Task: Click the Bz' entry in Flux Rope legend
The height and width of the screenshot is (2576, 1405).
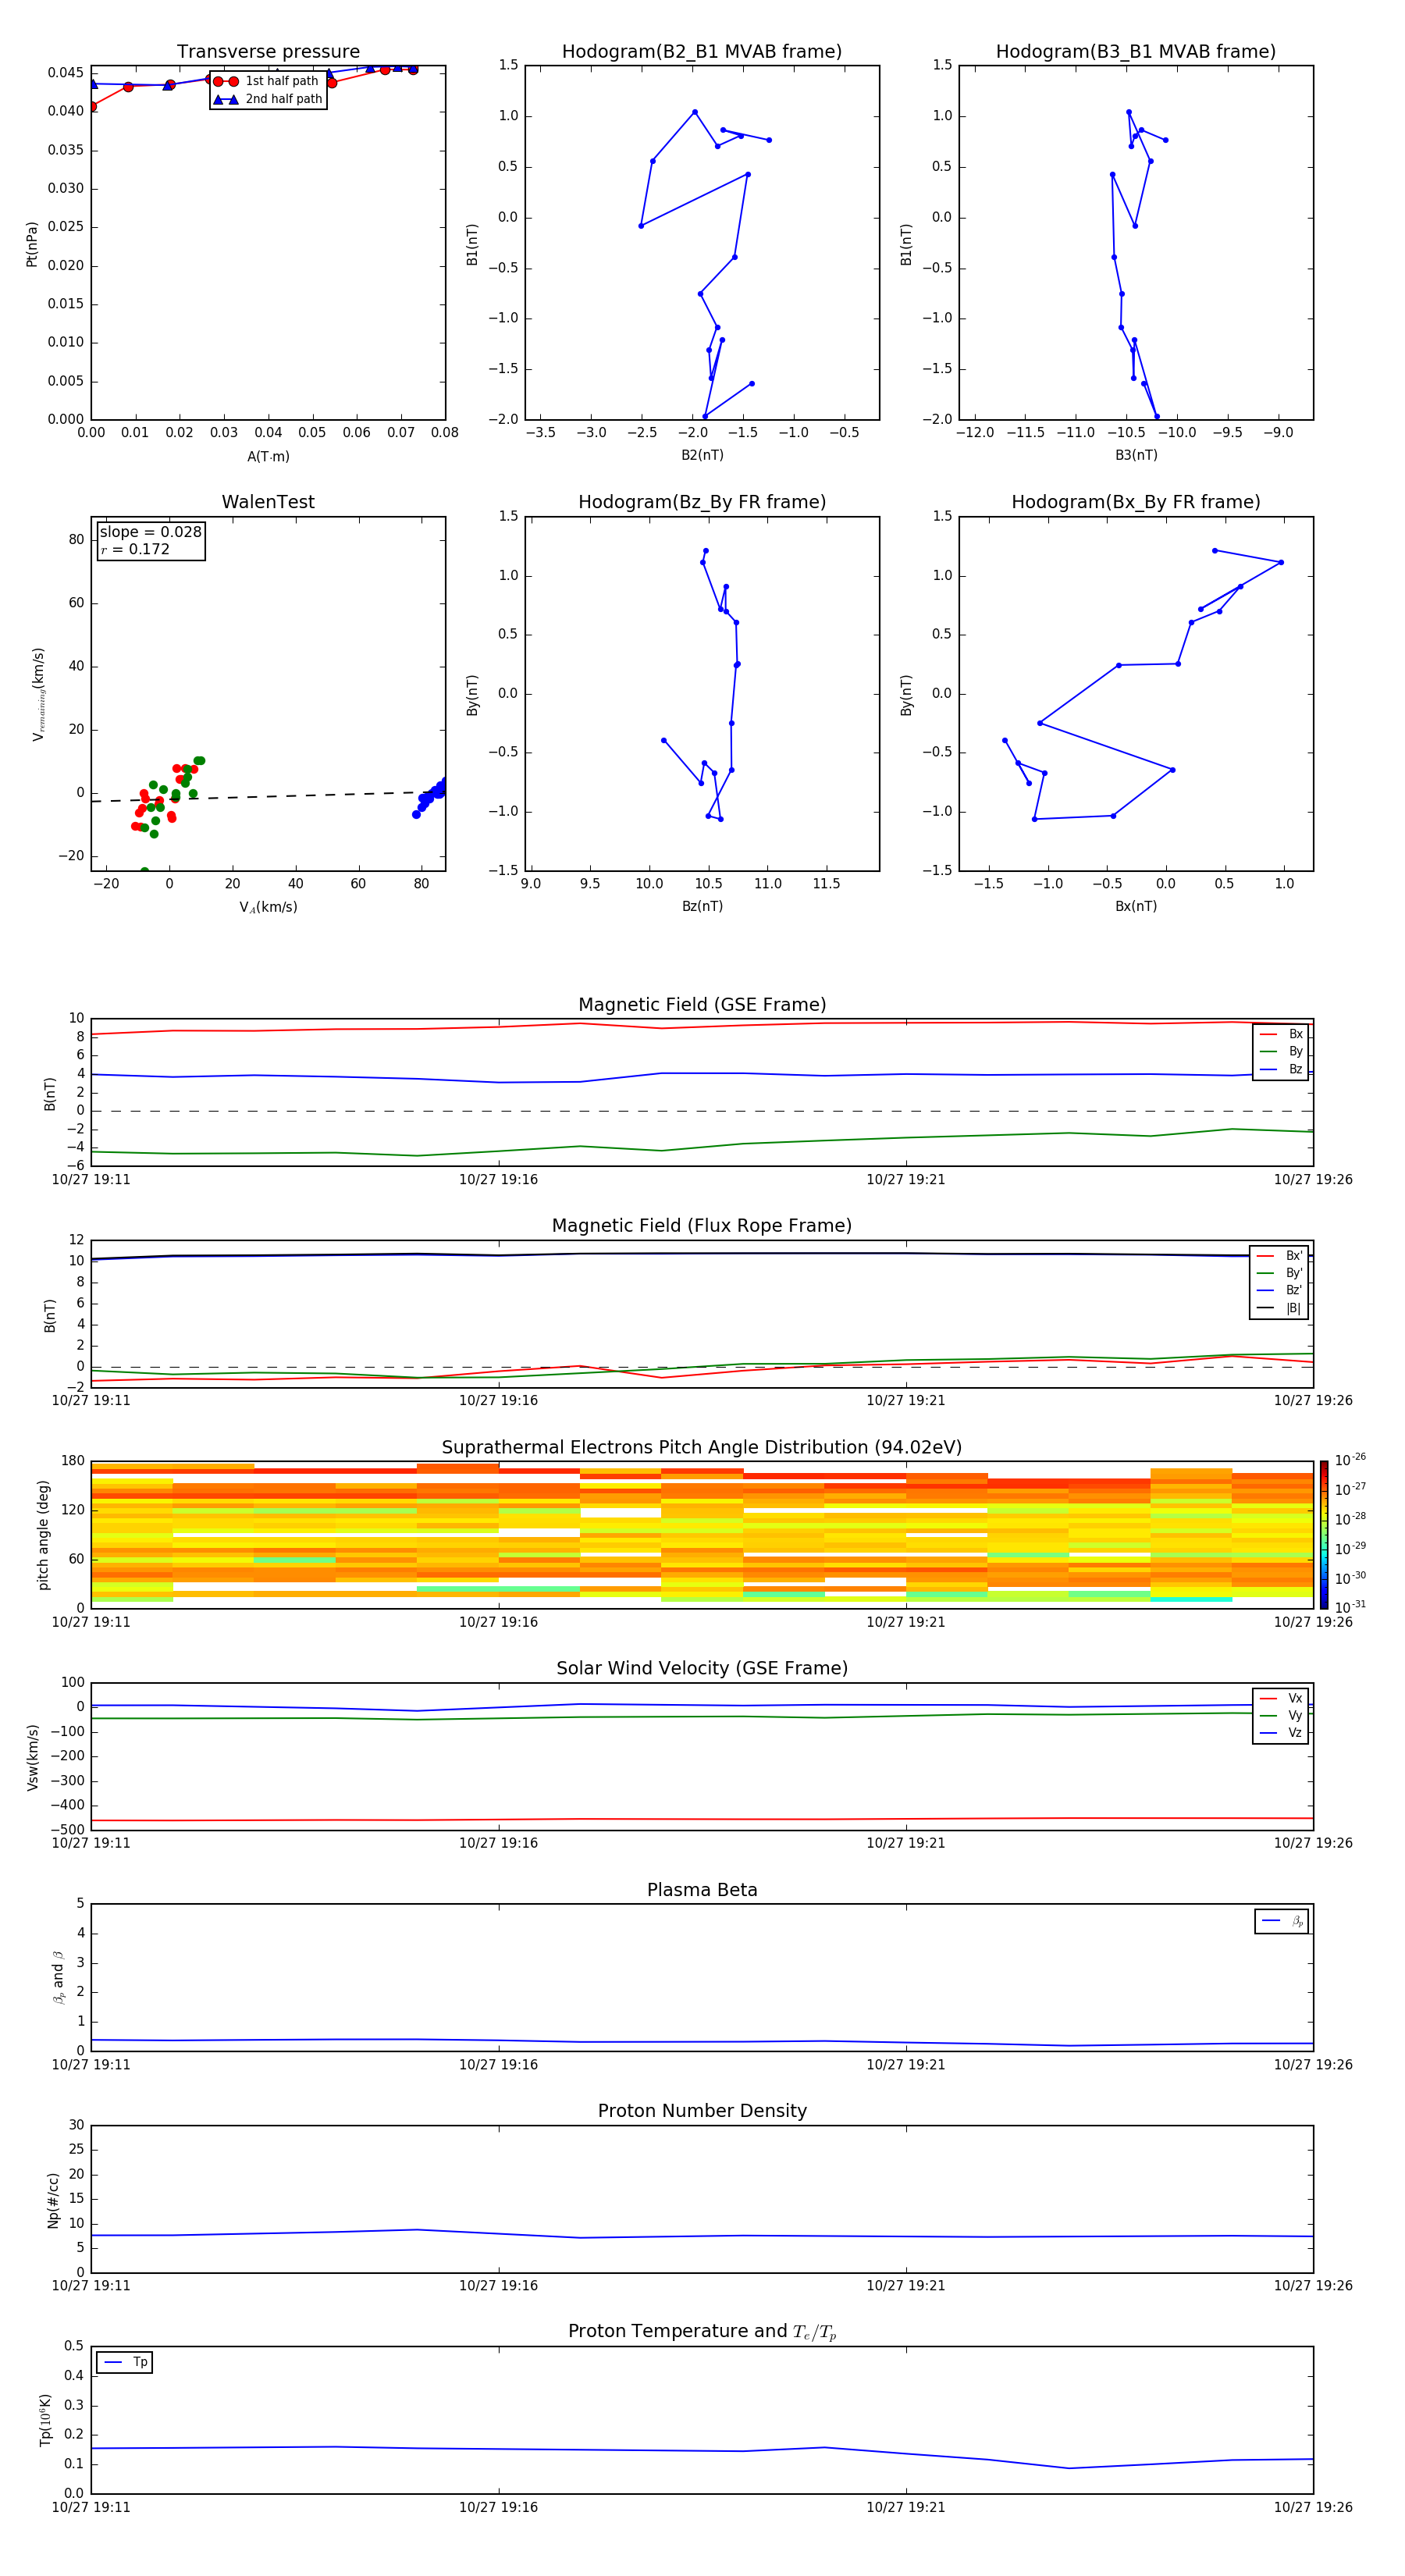Action: tap(1280, 1290)
